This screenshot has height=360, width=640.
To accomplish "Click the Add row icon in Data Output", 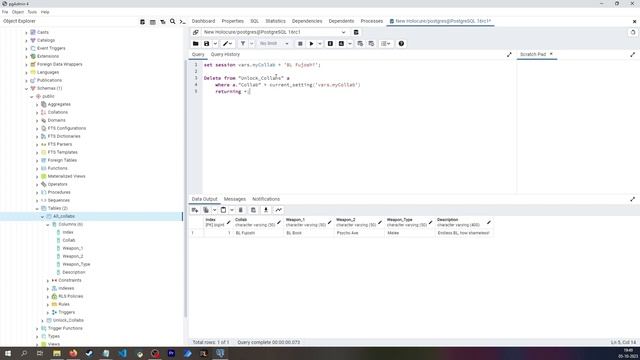I will tap(195, 210).
